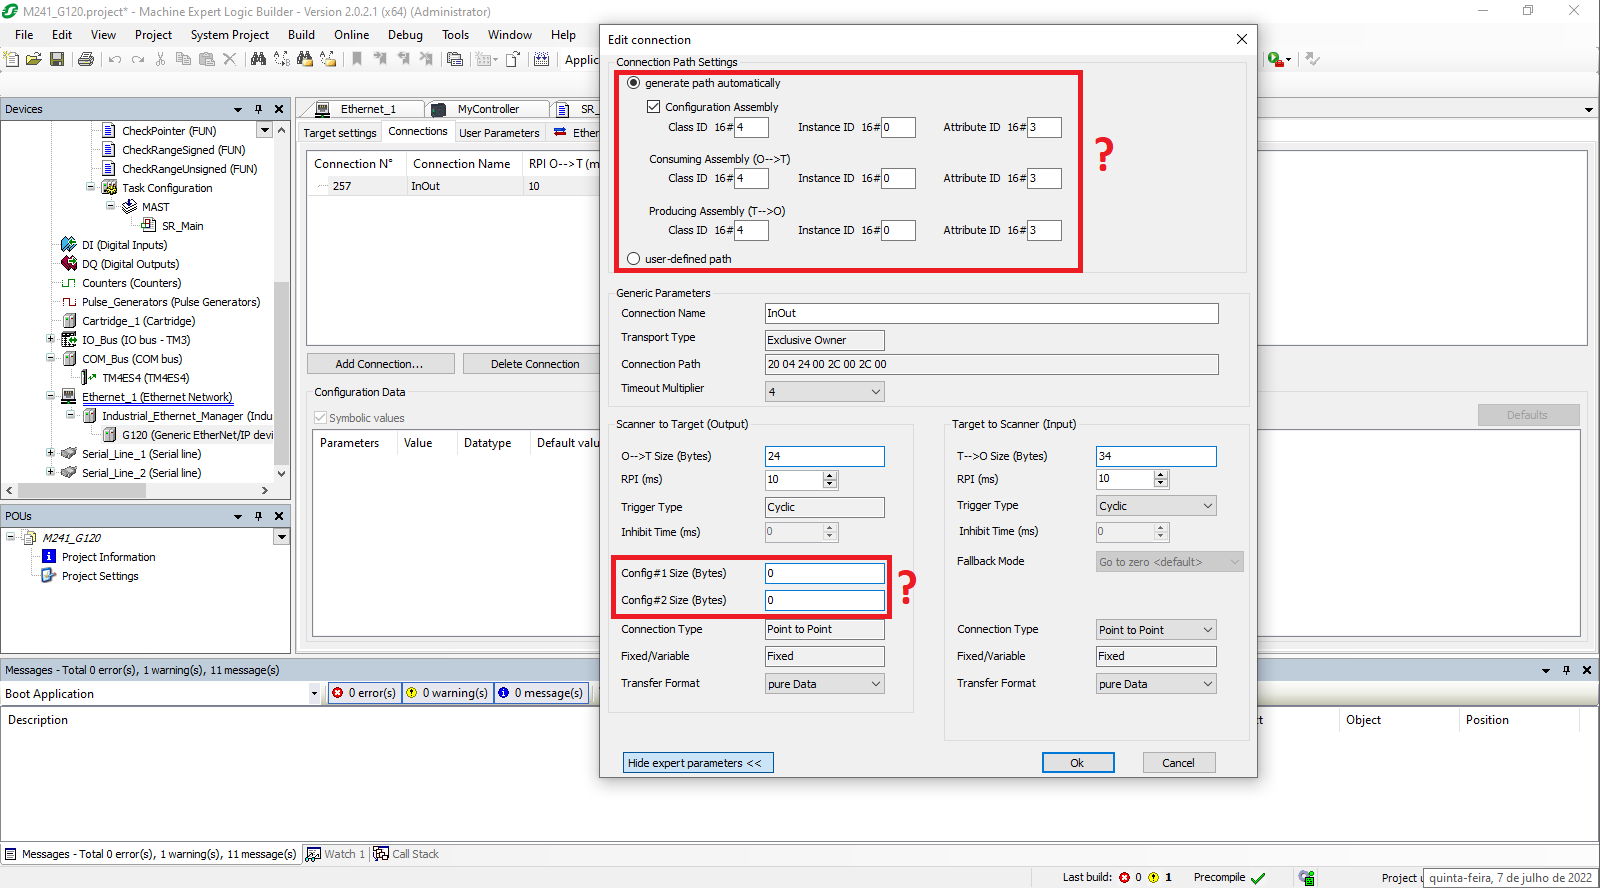Select 'user-defined path' radio button
This screenshot has height=888, width=1600.
633,259
